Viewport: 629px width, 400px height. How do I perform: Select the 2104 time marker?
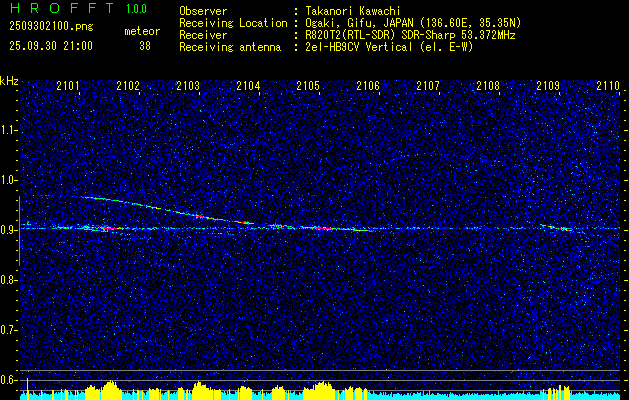[248, 87]
